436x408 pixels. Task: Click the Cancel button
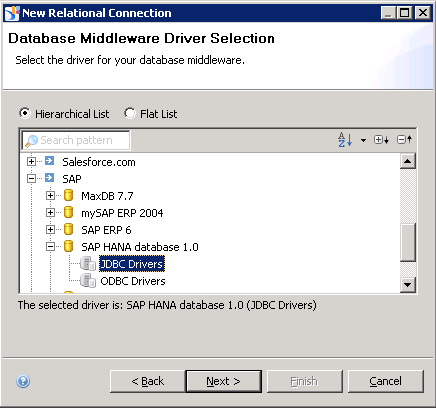point(386,381)
